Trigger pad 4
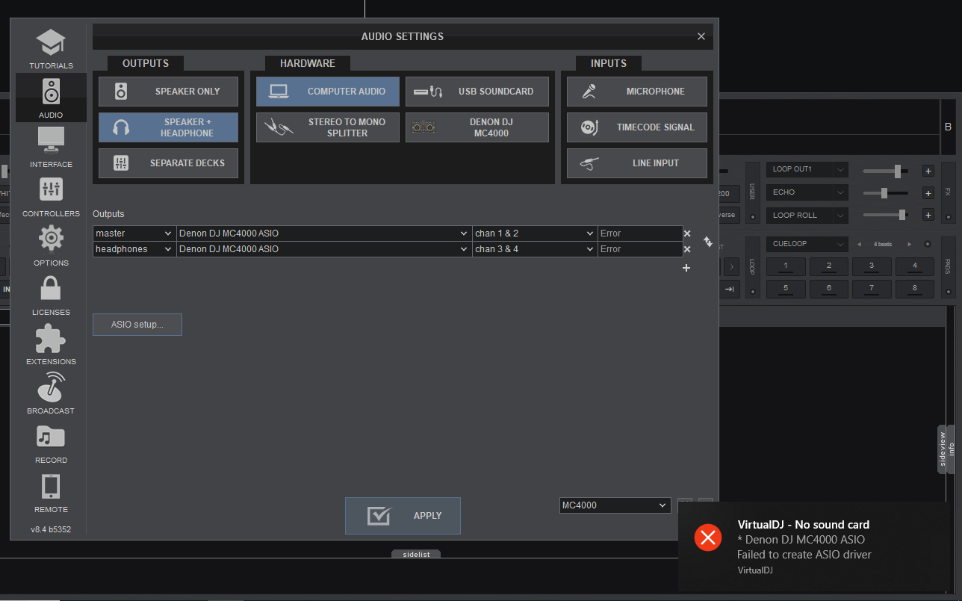Screen dimensions: 969x601 point(915,267)
